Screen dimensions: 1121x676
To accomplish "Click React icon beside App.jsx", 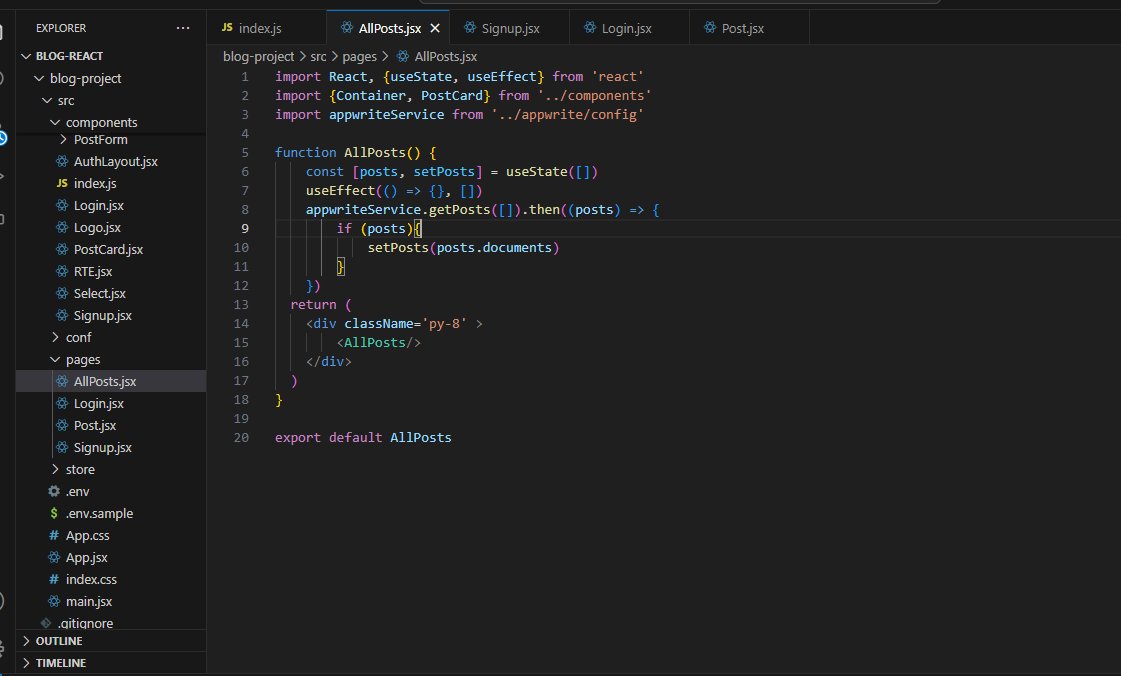I will click(x=54, y=557).
